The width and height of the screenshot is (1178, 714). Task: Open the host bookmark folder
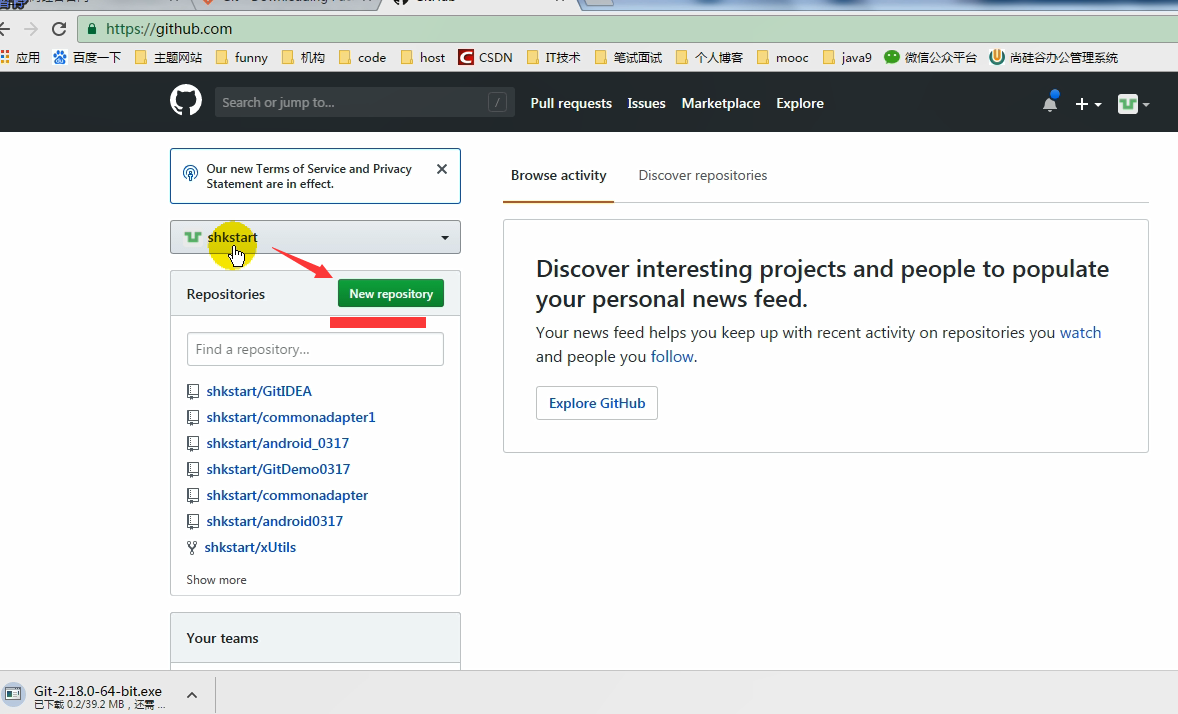pyautogui.click(x=423, y=57)
